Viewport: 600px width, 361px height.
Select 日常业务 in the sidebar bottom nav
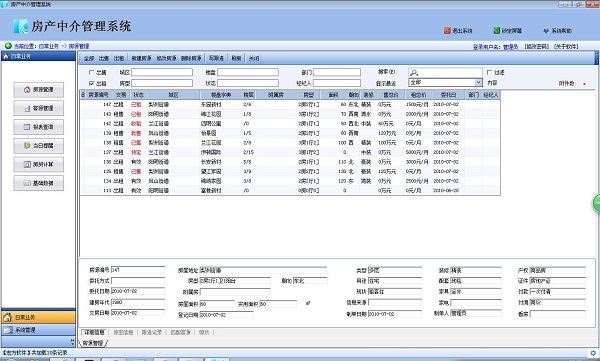click(x=38, y=317)
